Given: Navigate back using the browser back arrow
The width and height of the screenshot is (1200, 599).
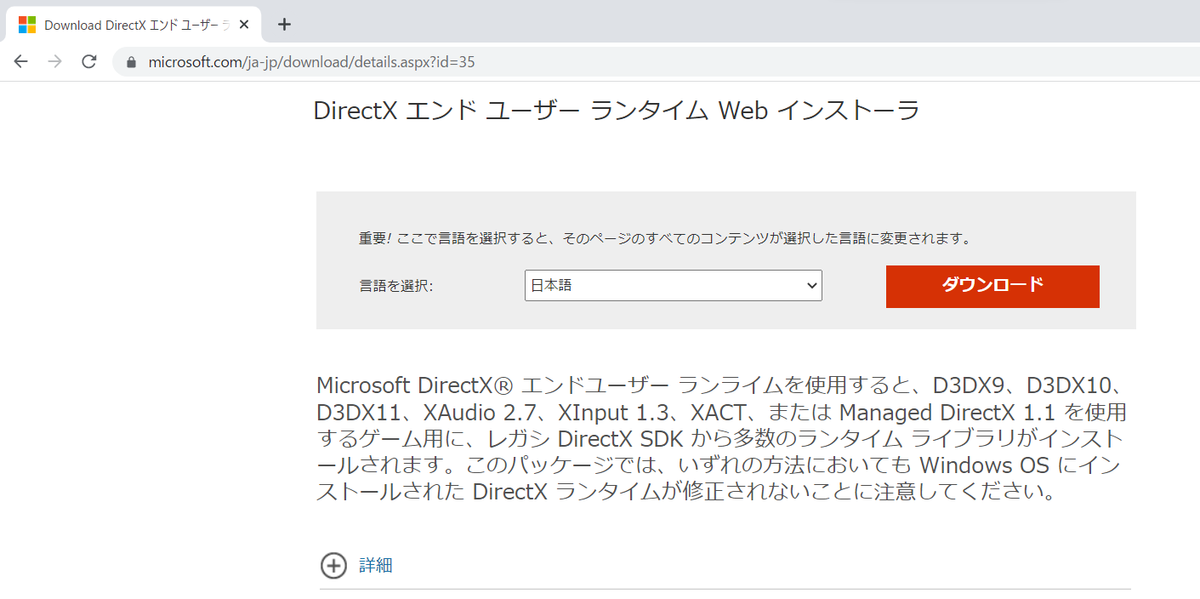Looking at the screenshot, I should click(21, 62).
